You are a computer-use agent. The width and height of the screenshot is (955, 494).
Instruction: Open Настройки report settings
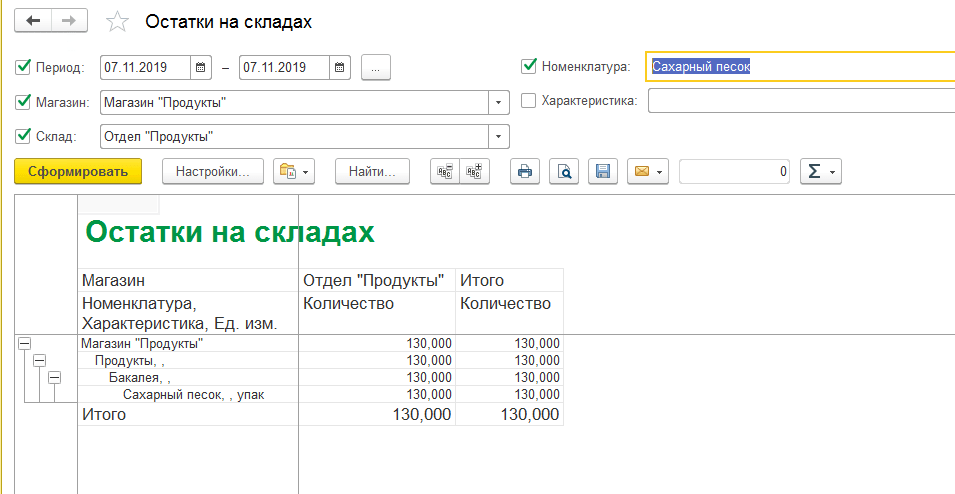(x=212, y=172)
